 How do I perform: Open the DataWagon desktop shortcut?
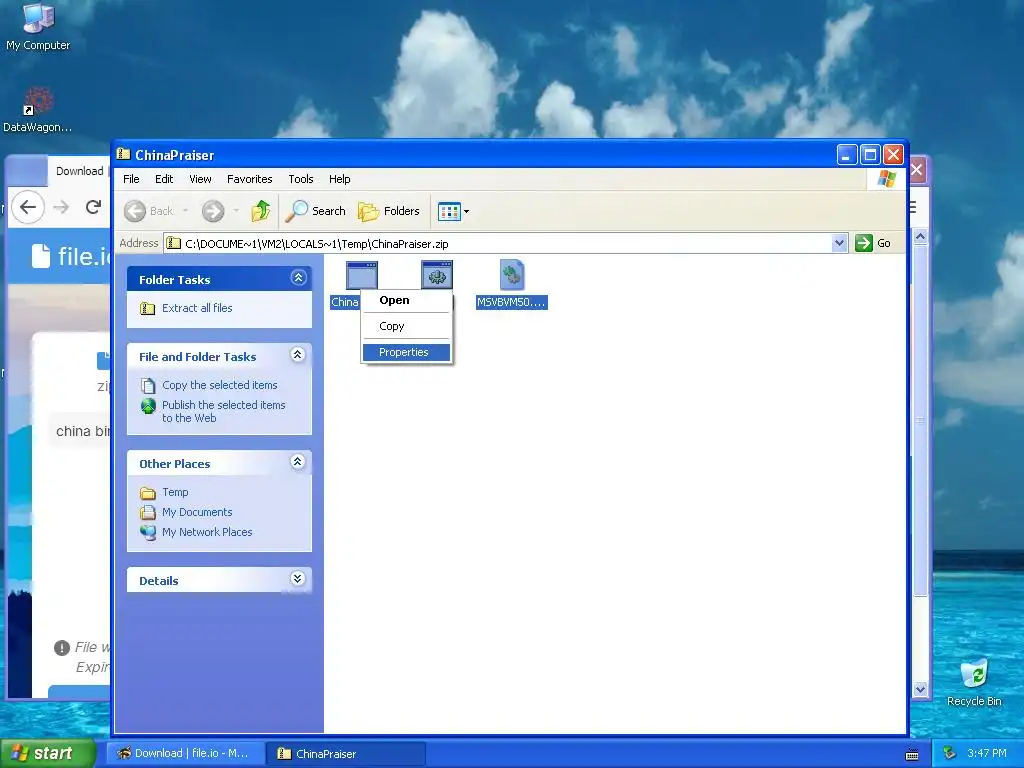[x=38, y=110]
